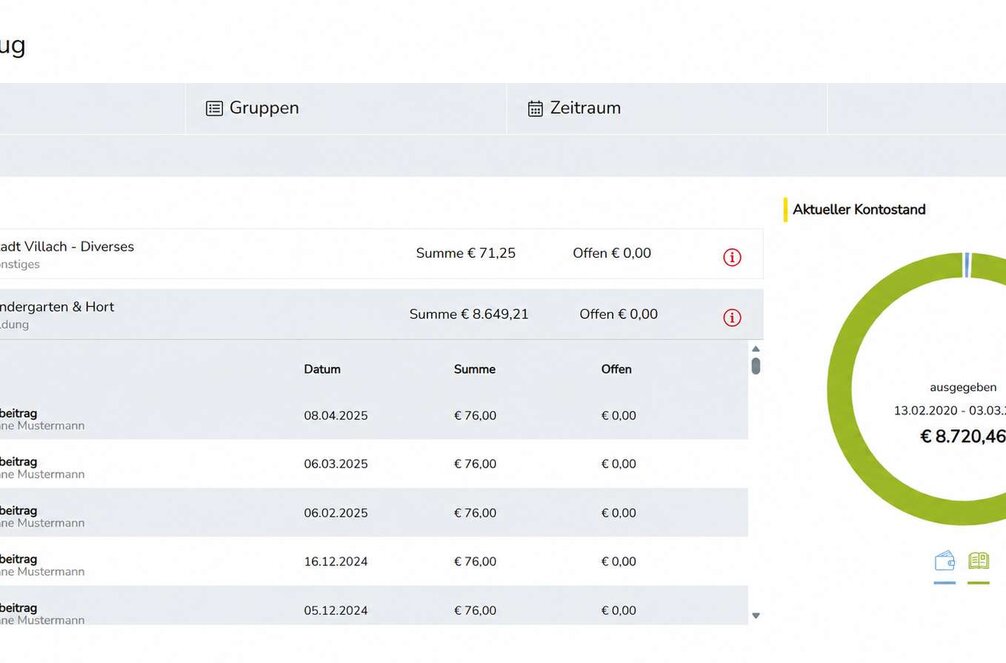Click the calendar icon beside Zeitraum
1006x663 pixels.
(535, 108)
